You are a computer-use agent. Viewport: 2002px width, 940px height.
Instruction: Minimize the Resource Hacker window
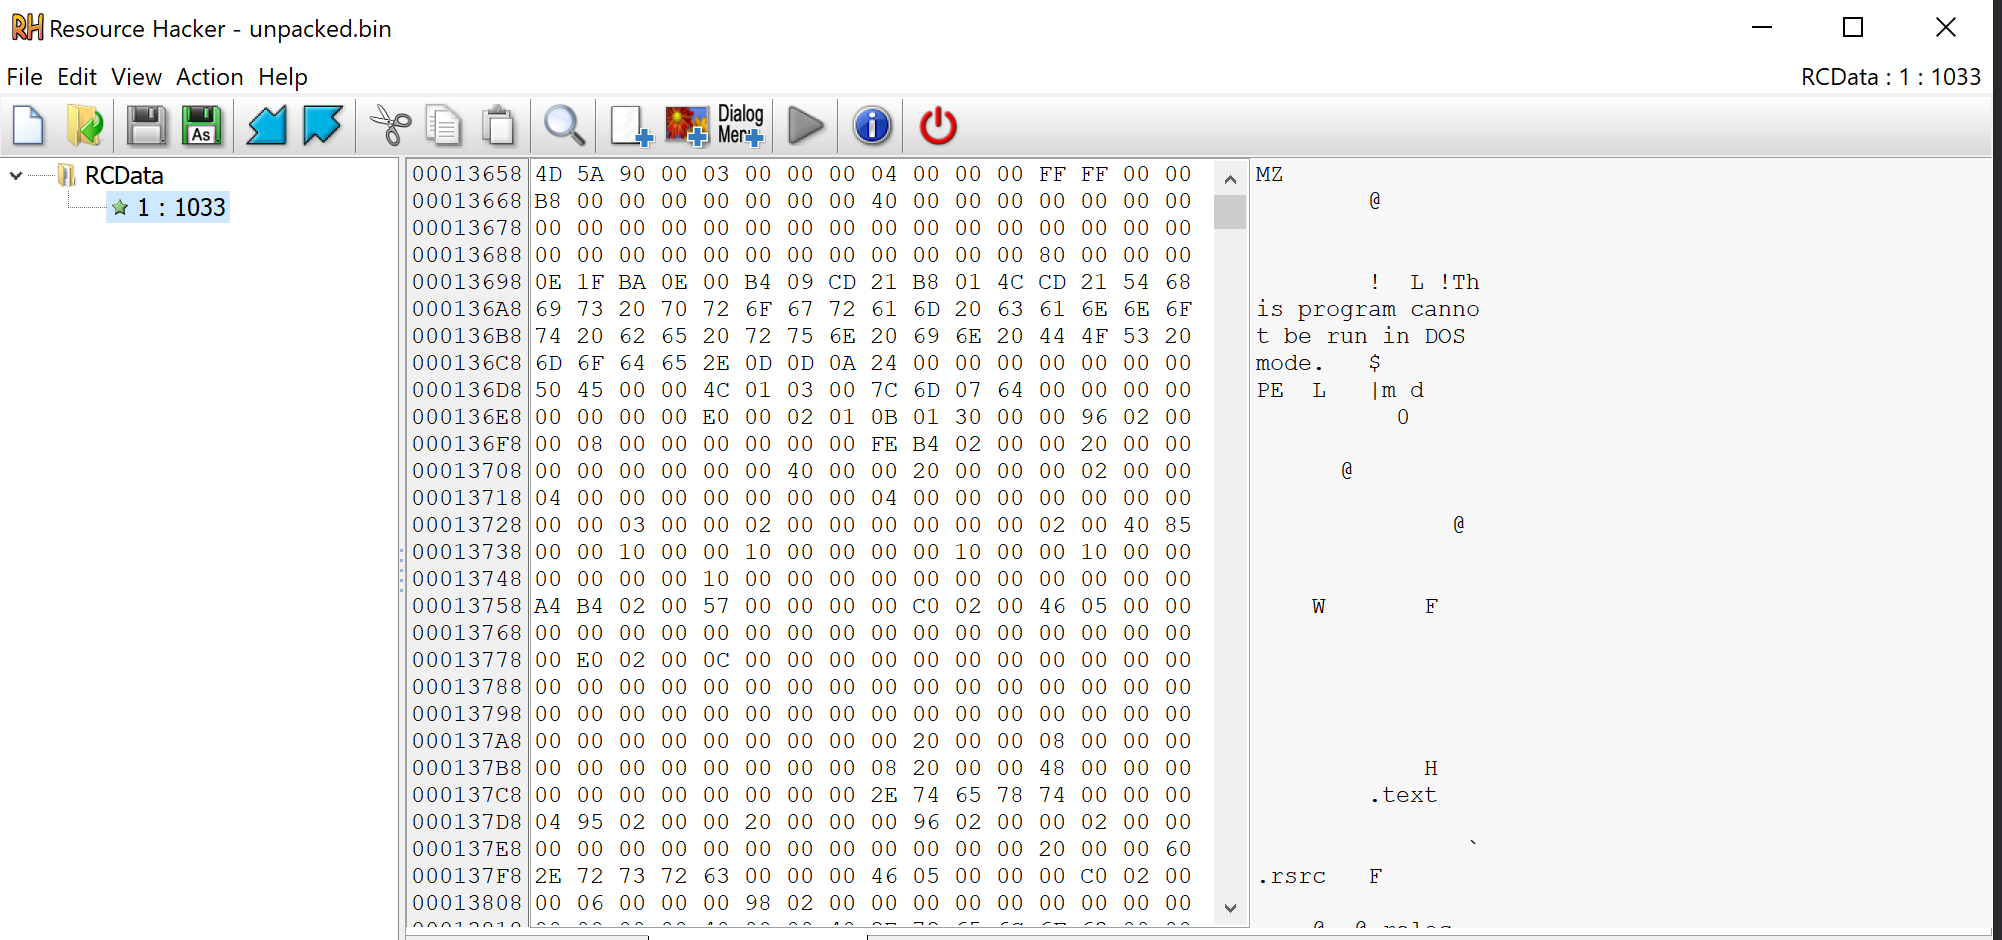1762,28
